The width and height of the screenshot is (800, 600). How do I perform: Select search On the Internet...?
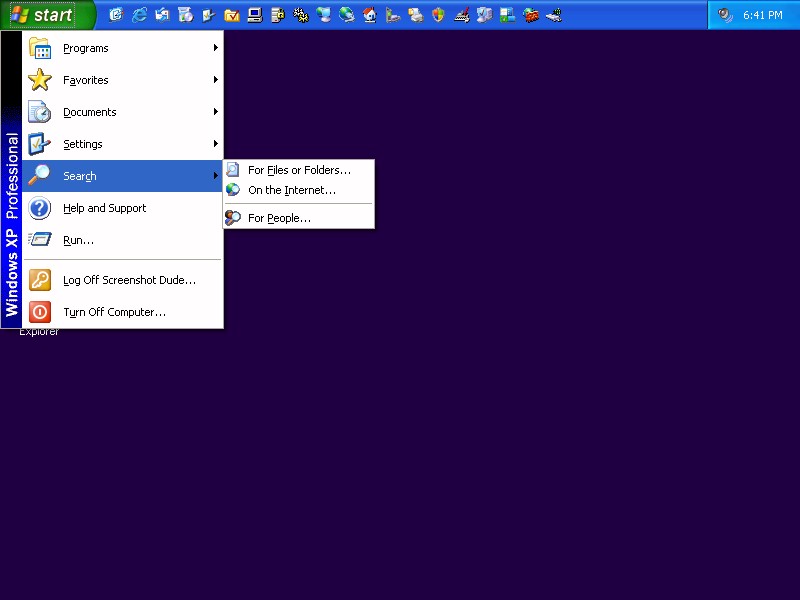[299, 190]
